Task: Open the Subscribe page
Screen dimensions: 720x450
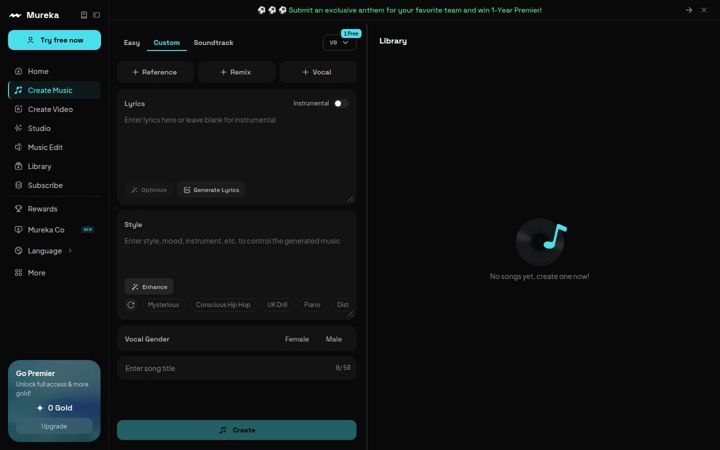Action: (x=54, y=185)
